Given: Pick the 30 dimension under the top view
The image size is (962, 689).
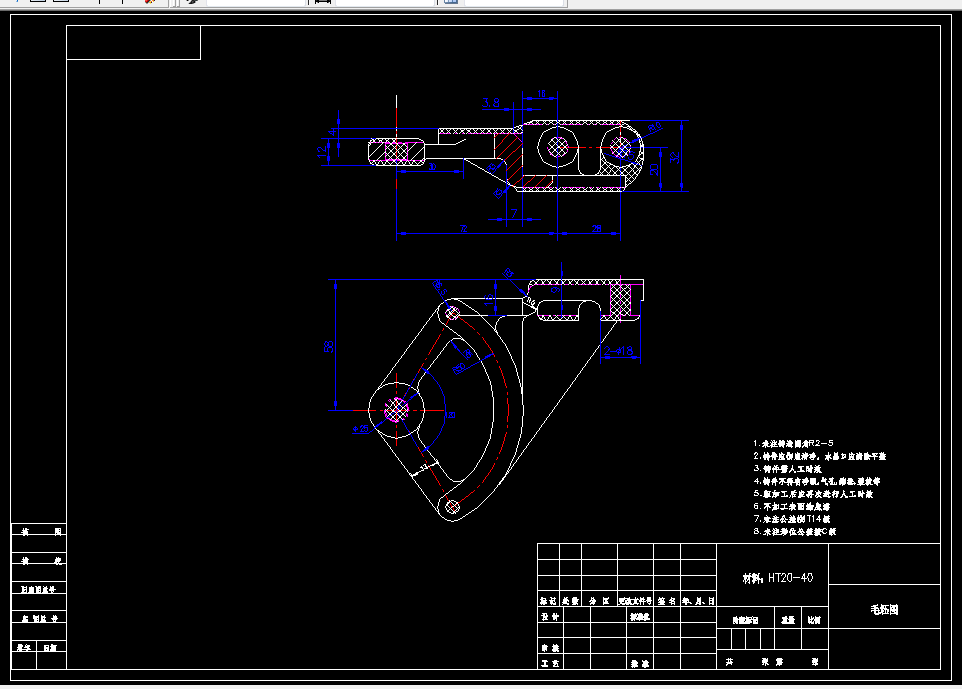Looking at the screenshot, I should pos(432,167).
